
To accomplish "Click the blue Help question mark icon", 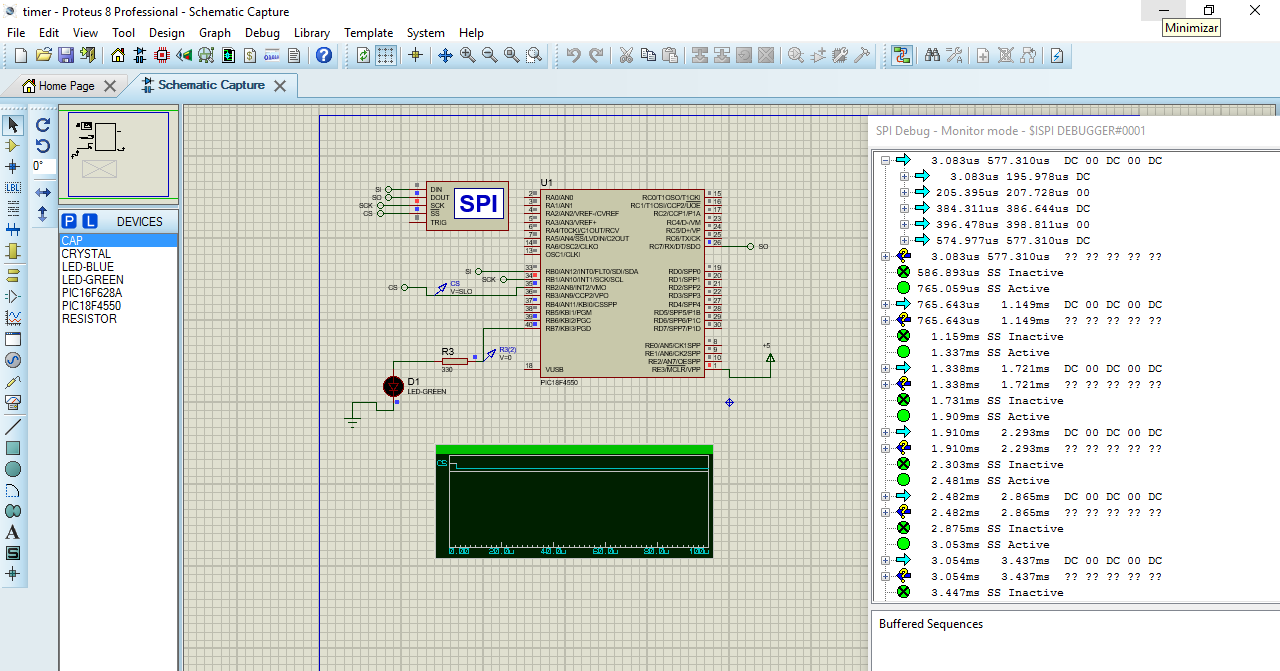I will (324, 55).
